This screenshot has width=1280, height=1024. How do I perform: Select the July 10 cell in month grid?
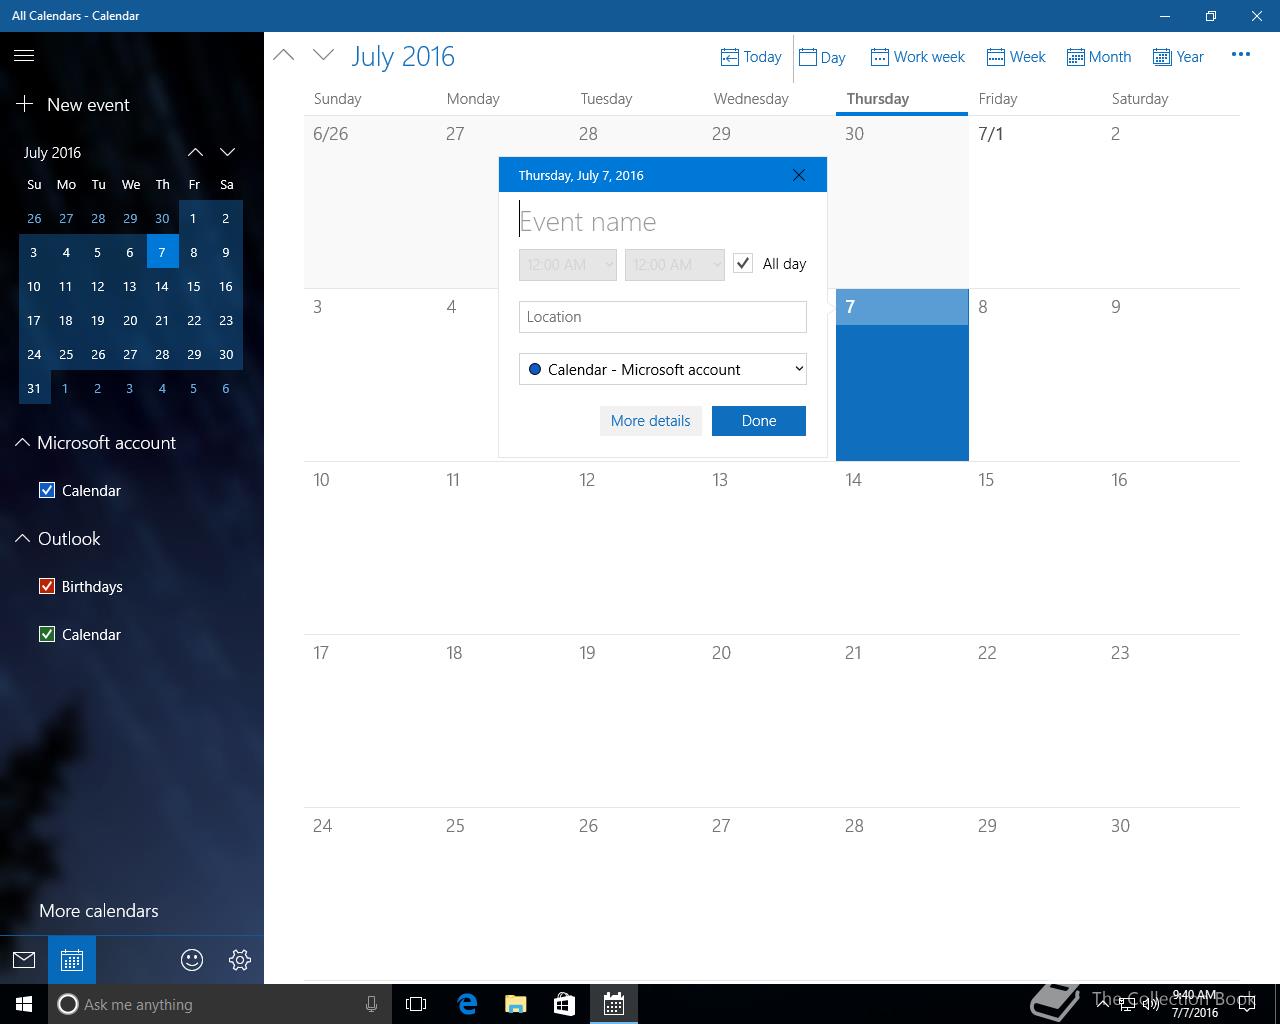pyautogui.click(x=370, y=548)
